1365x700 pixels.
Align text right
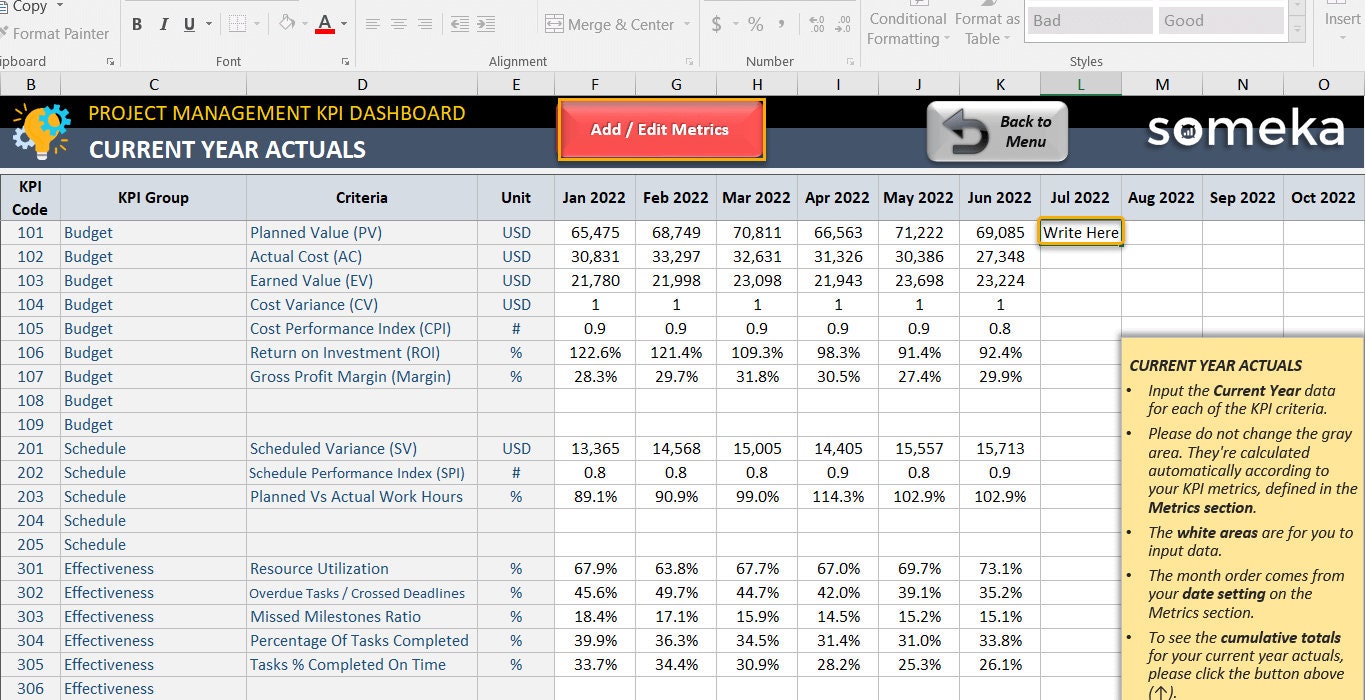425,24
